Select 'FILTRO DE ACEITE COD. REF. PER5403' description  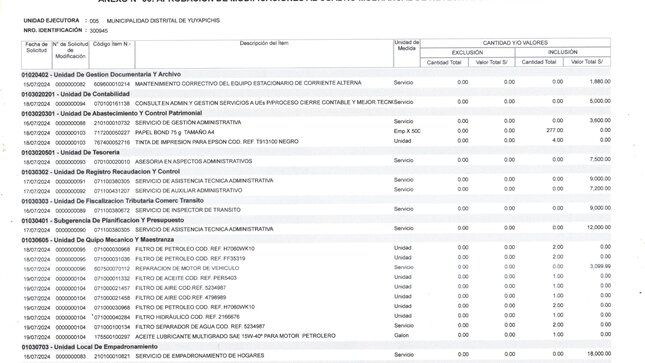186,278
